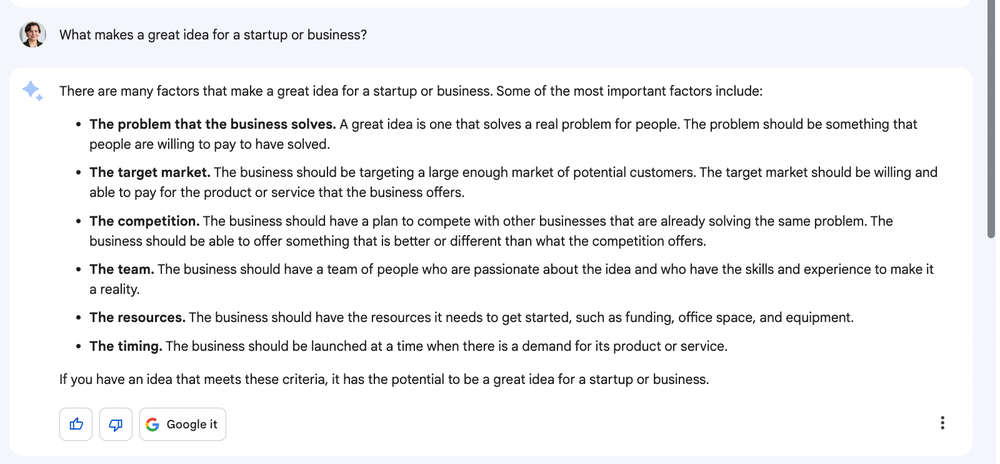Click the bold heading 'The problem that the business solves.'
Image resolution: width=1000 pixels, height=464 pixels.
pos(212,125)
